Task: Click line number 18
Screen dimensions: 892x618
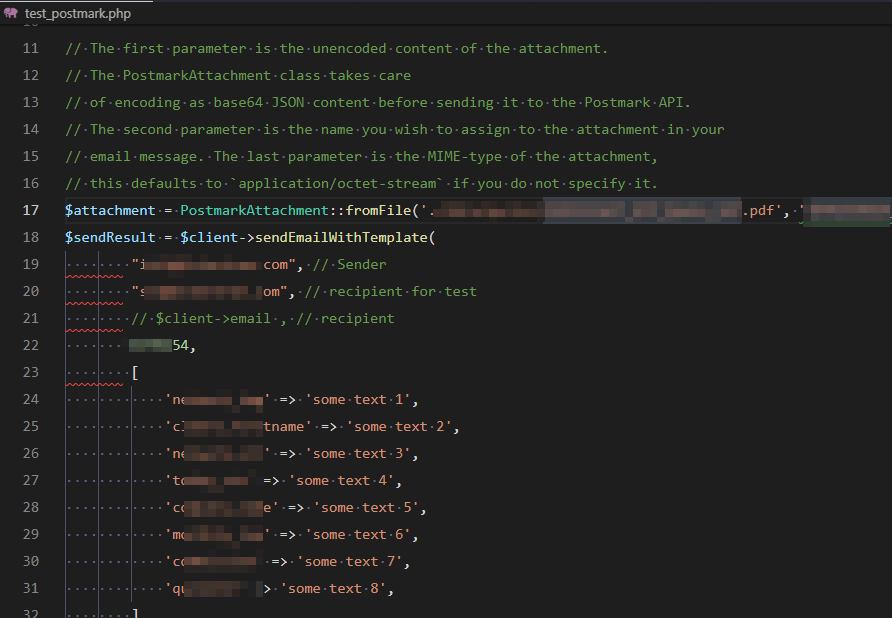Action: 31,237
